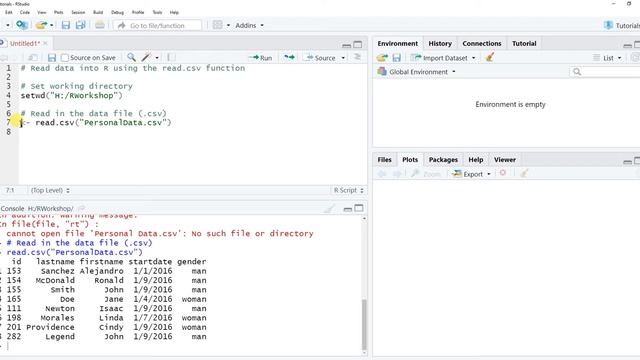The image size is (640, 360).
Task: Open the Code menu
Action: pos(24,12)
